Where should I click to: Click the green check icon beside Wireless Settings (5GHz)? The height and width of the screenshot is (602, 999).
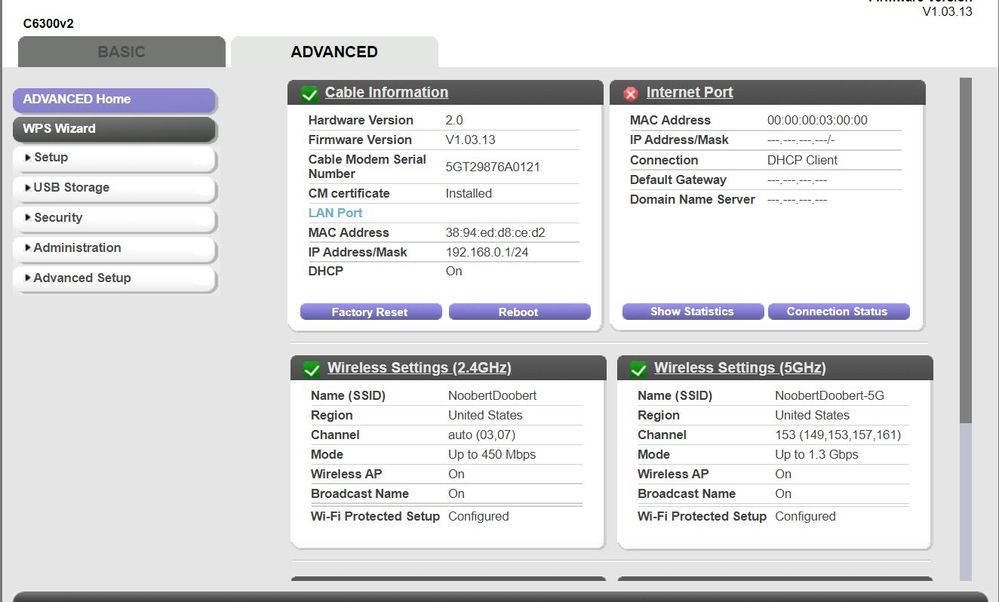tap(638, 367)
